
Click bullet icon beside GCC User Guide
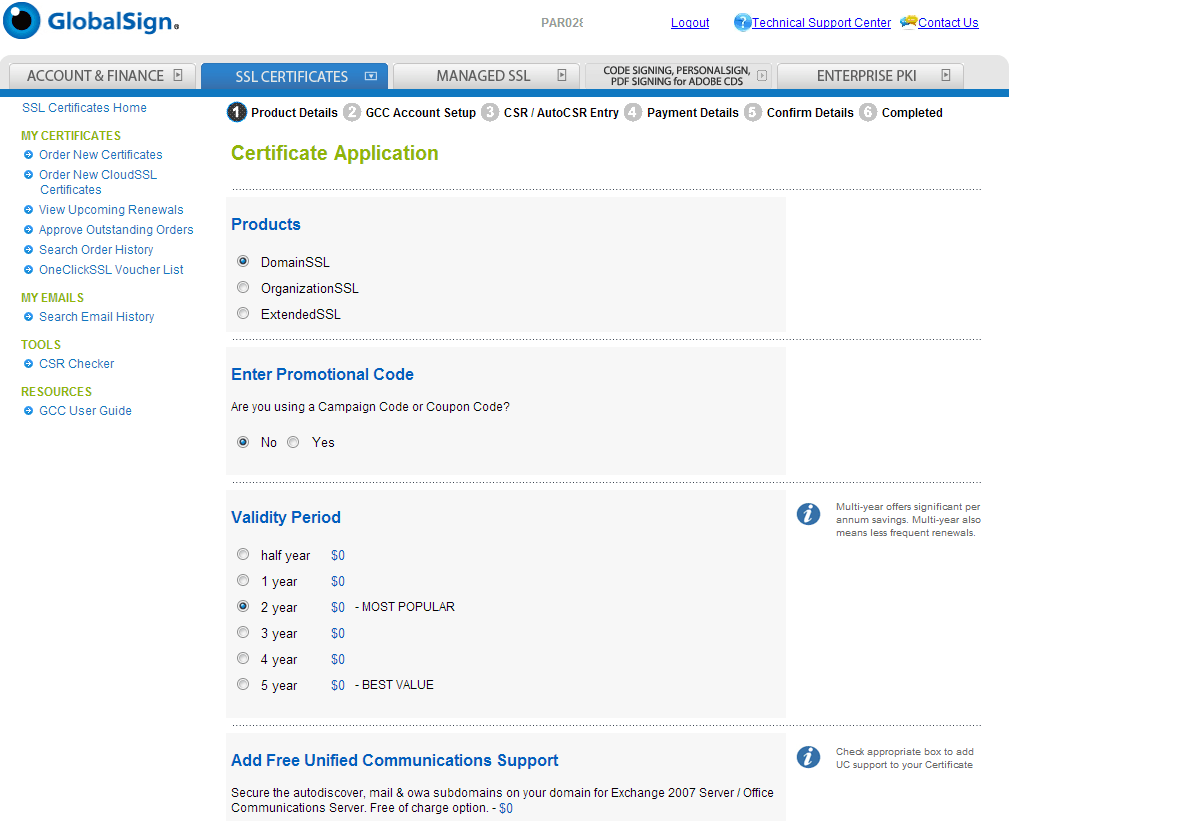coord(28,410)
